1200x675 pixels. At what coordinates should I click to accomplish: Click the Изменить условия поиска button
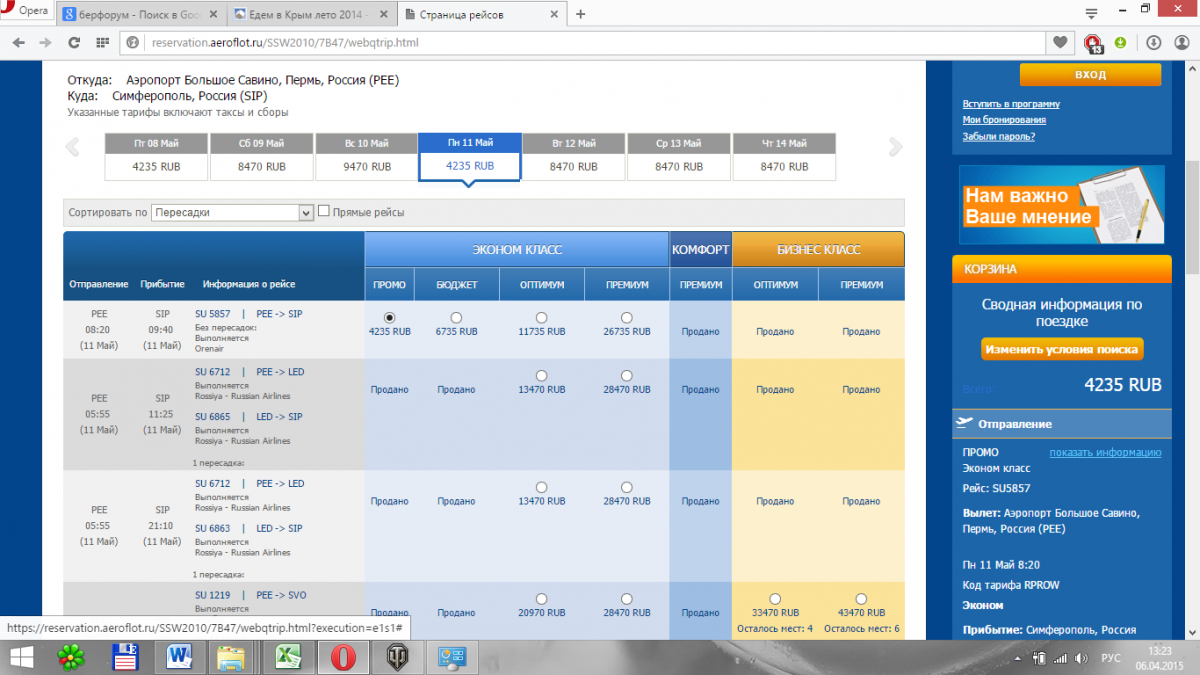[1061, 350]
